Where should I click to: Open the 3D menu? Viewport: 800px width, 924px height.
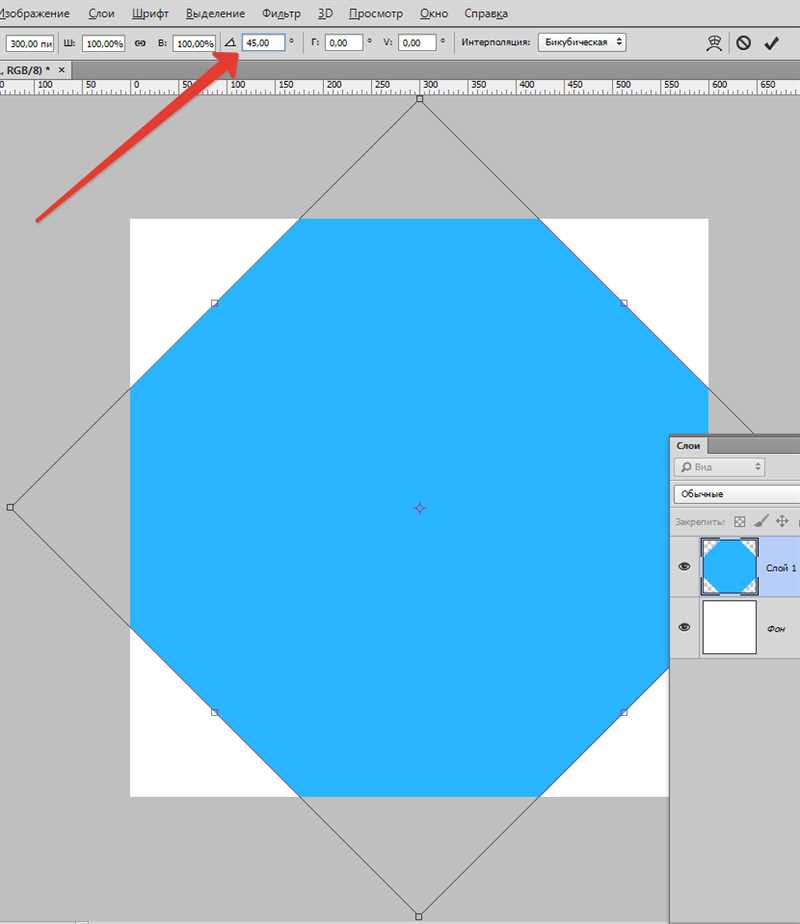click(325, 13)
